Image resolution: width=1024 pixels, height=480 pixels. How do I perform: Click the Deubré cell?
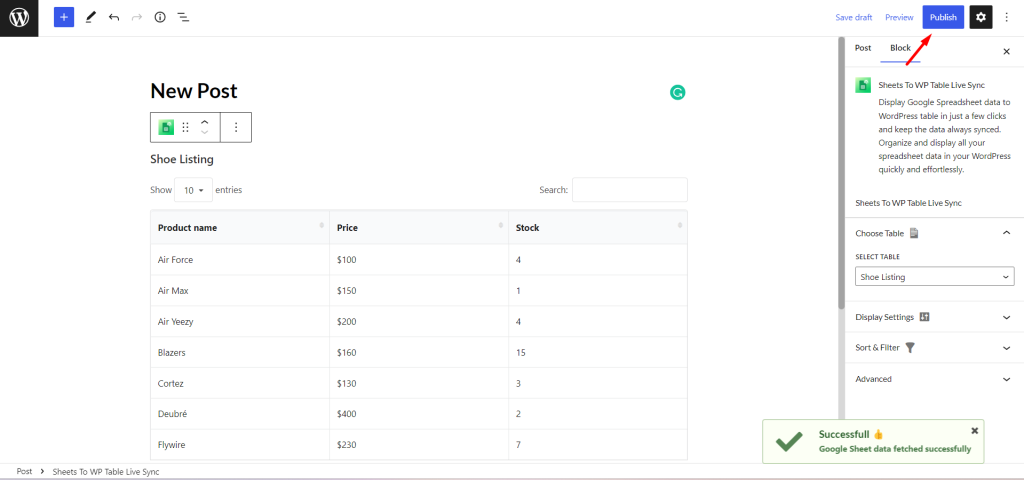pyautogui.click(x=240, y=414)
